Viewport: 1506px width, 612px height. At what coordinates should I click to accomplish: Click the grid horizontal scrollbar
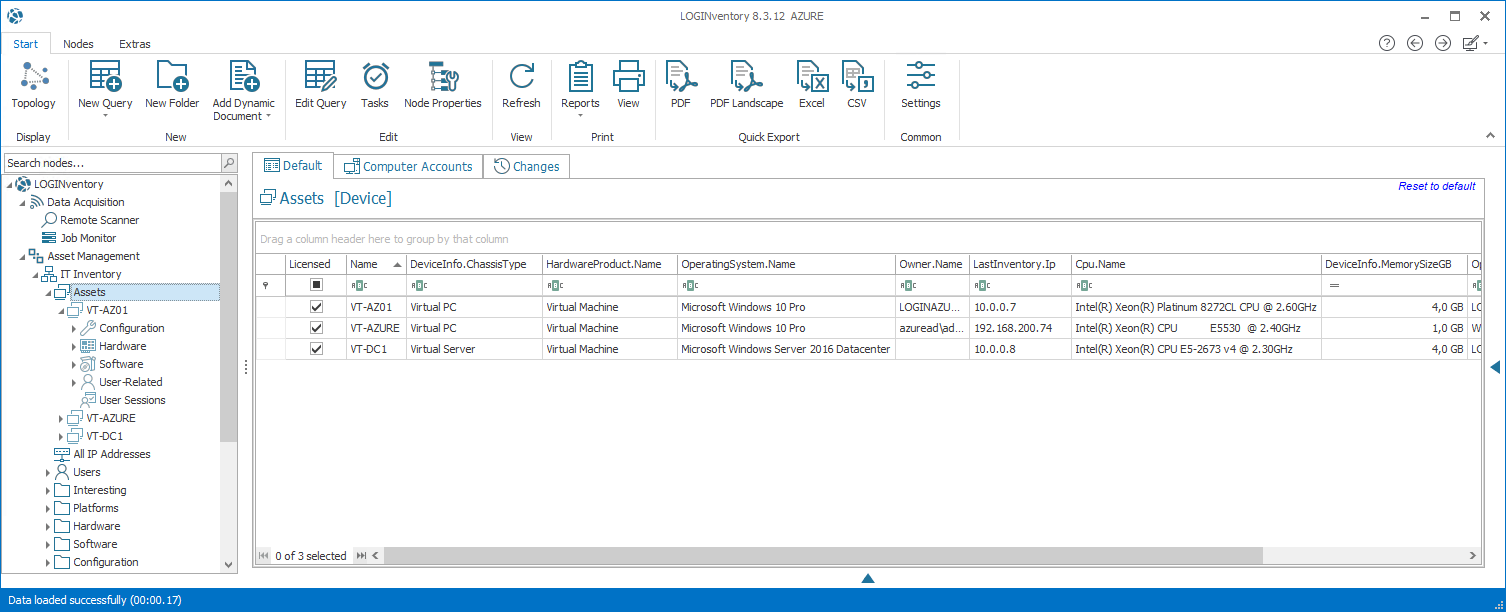pos(823,556)
